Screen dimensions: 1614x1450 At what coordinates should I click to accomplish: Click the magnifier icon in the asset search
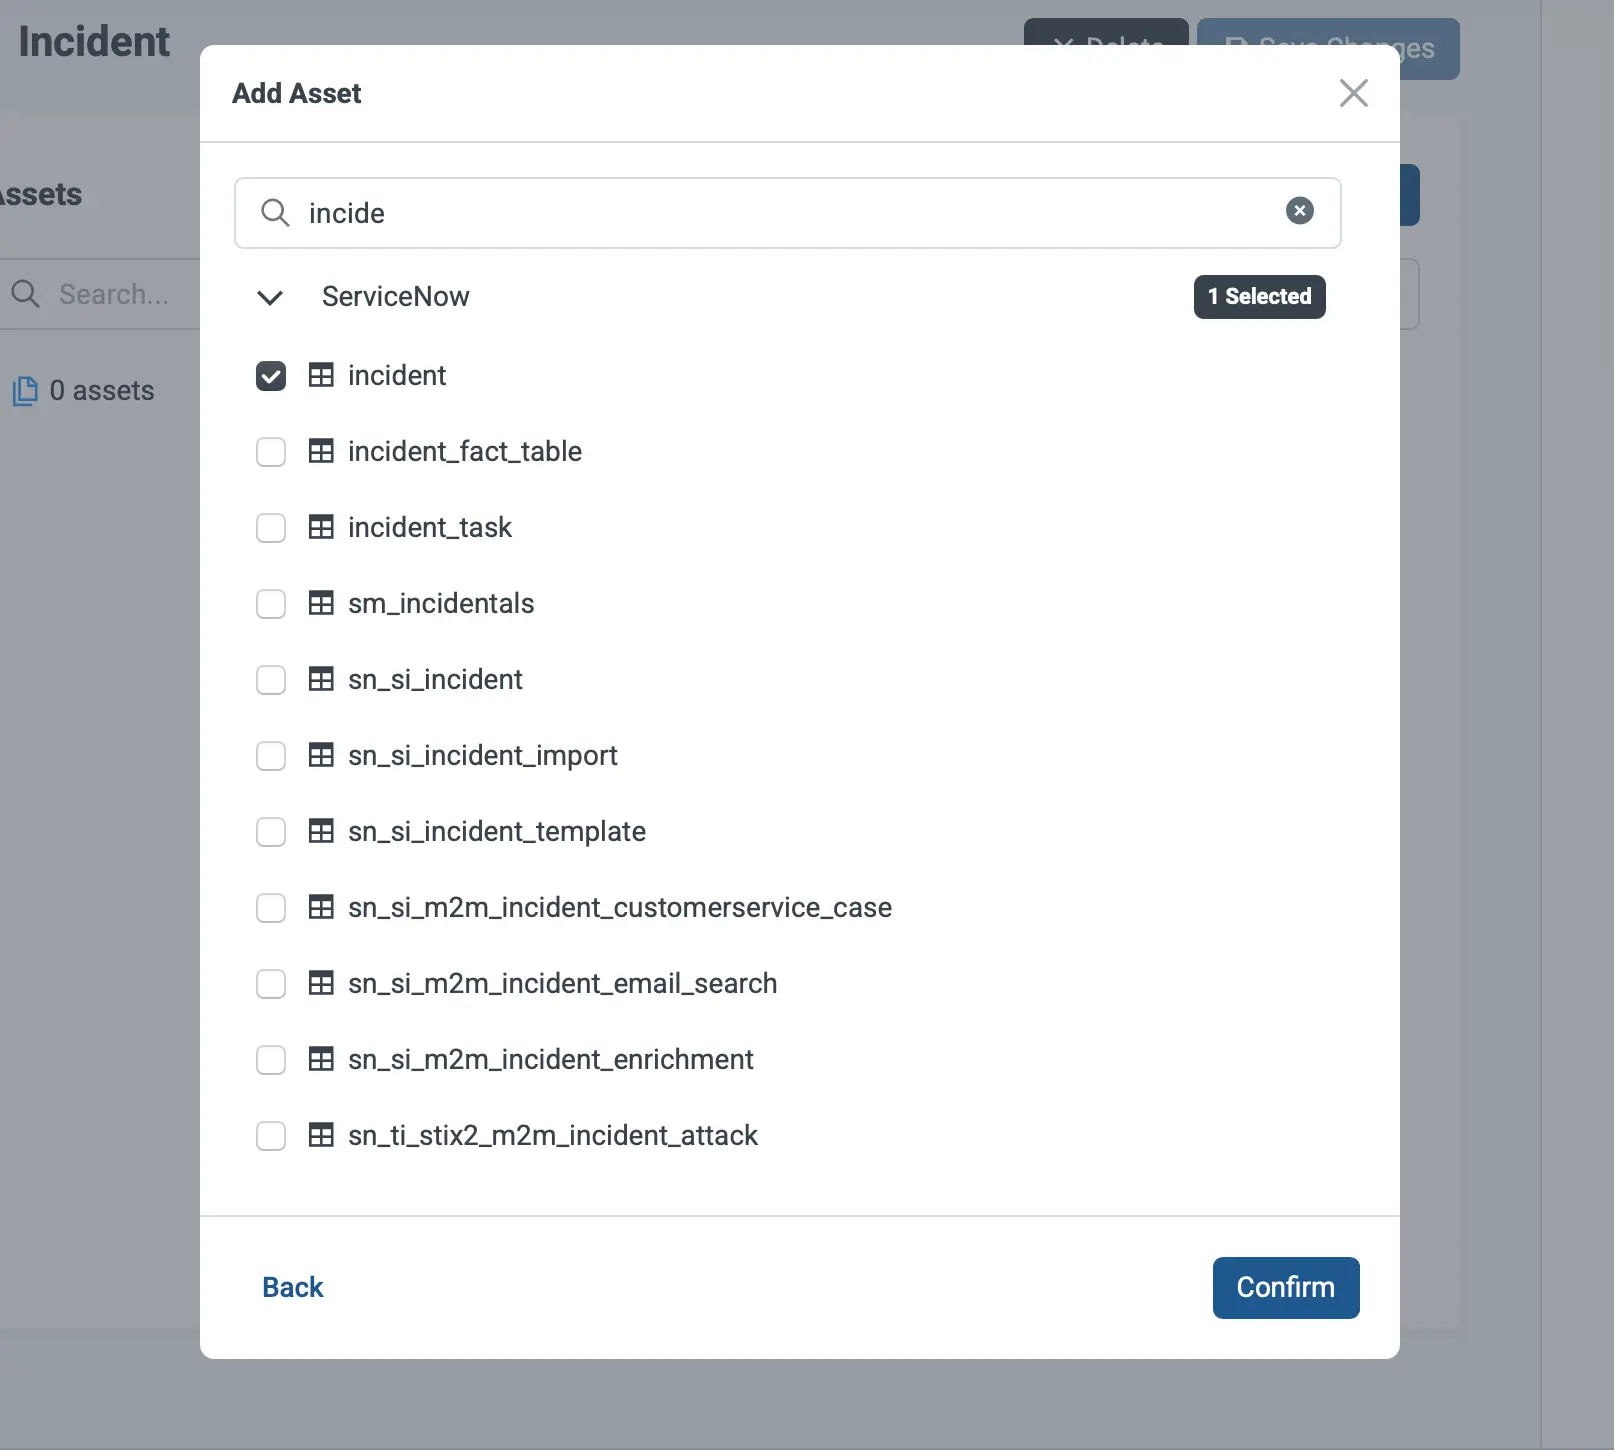(275, 213)
